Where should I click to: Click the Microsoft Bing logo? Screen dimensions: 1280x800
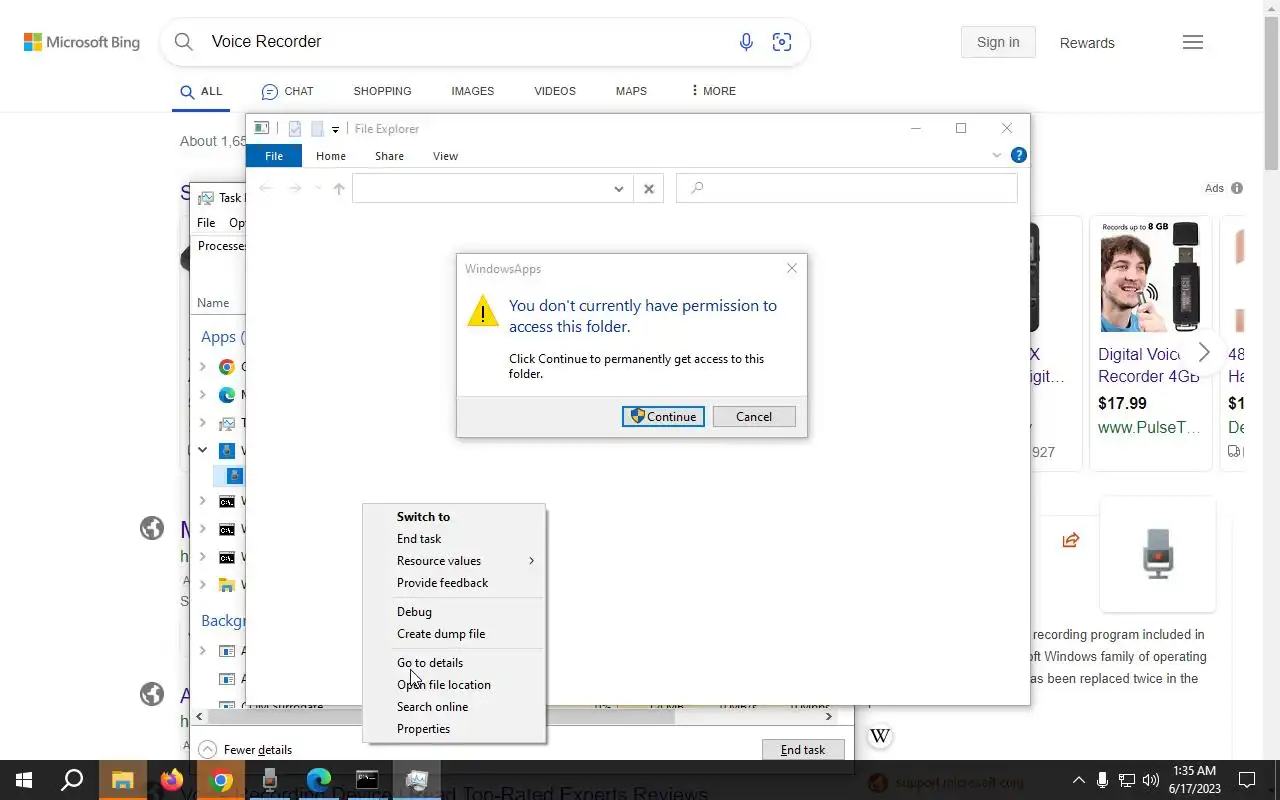pyautogui.click(x=82, y=42)
